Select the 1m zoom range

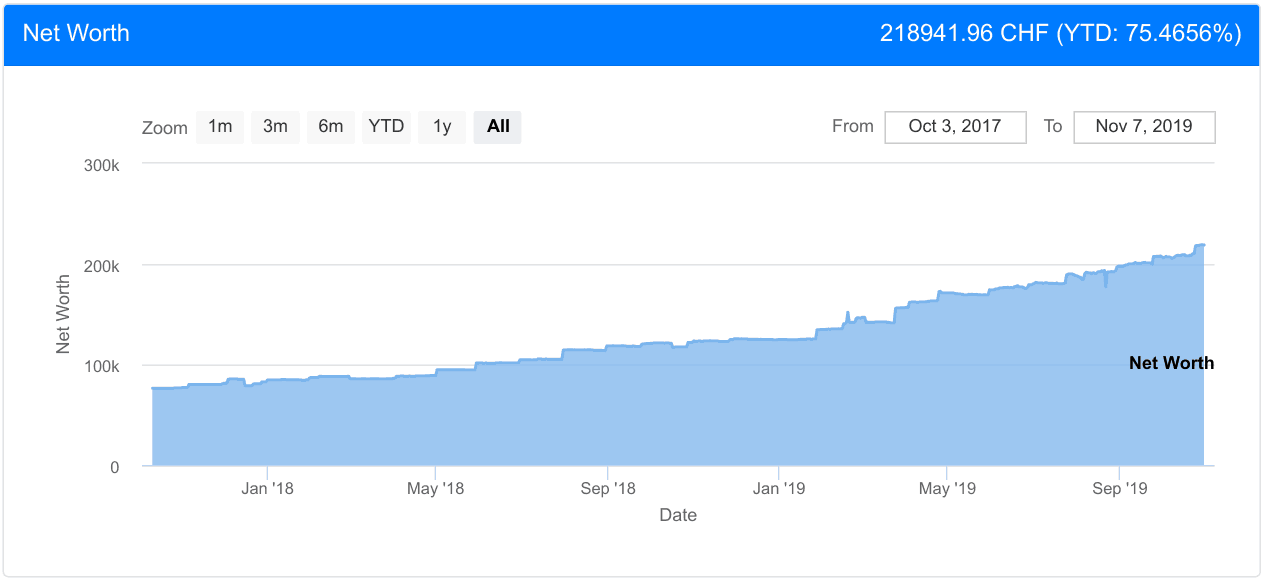(220, 127)
